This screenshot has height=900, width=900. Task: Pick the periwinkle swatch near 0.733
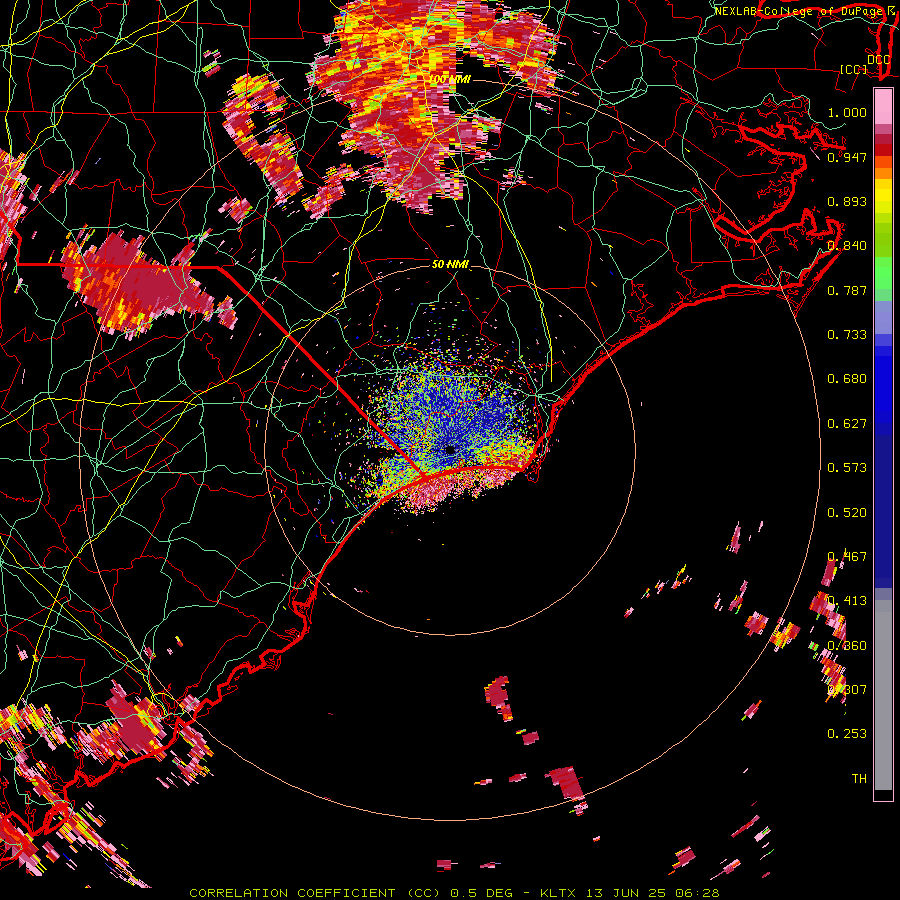pyautogui.click(x=883, y=318)
